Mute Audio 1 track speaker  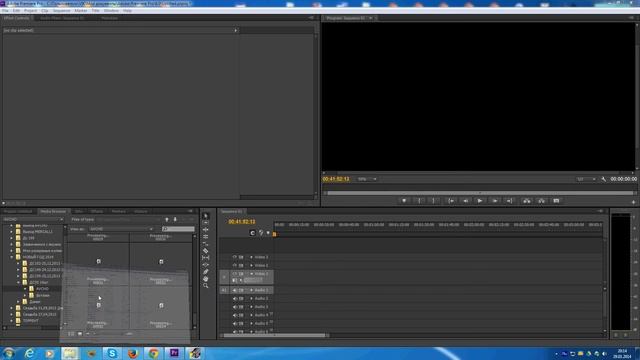[x=235, y=290]
